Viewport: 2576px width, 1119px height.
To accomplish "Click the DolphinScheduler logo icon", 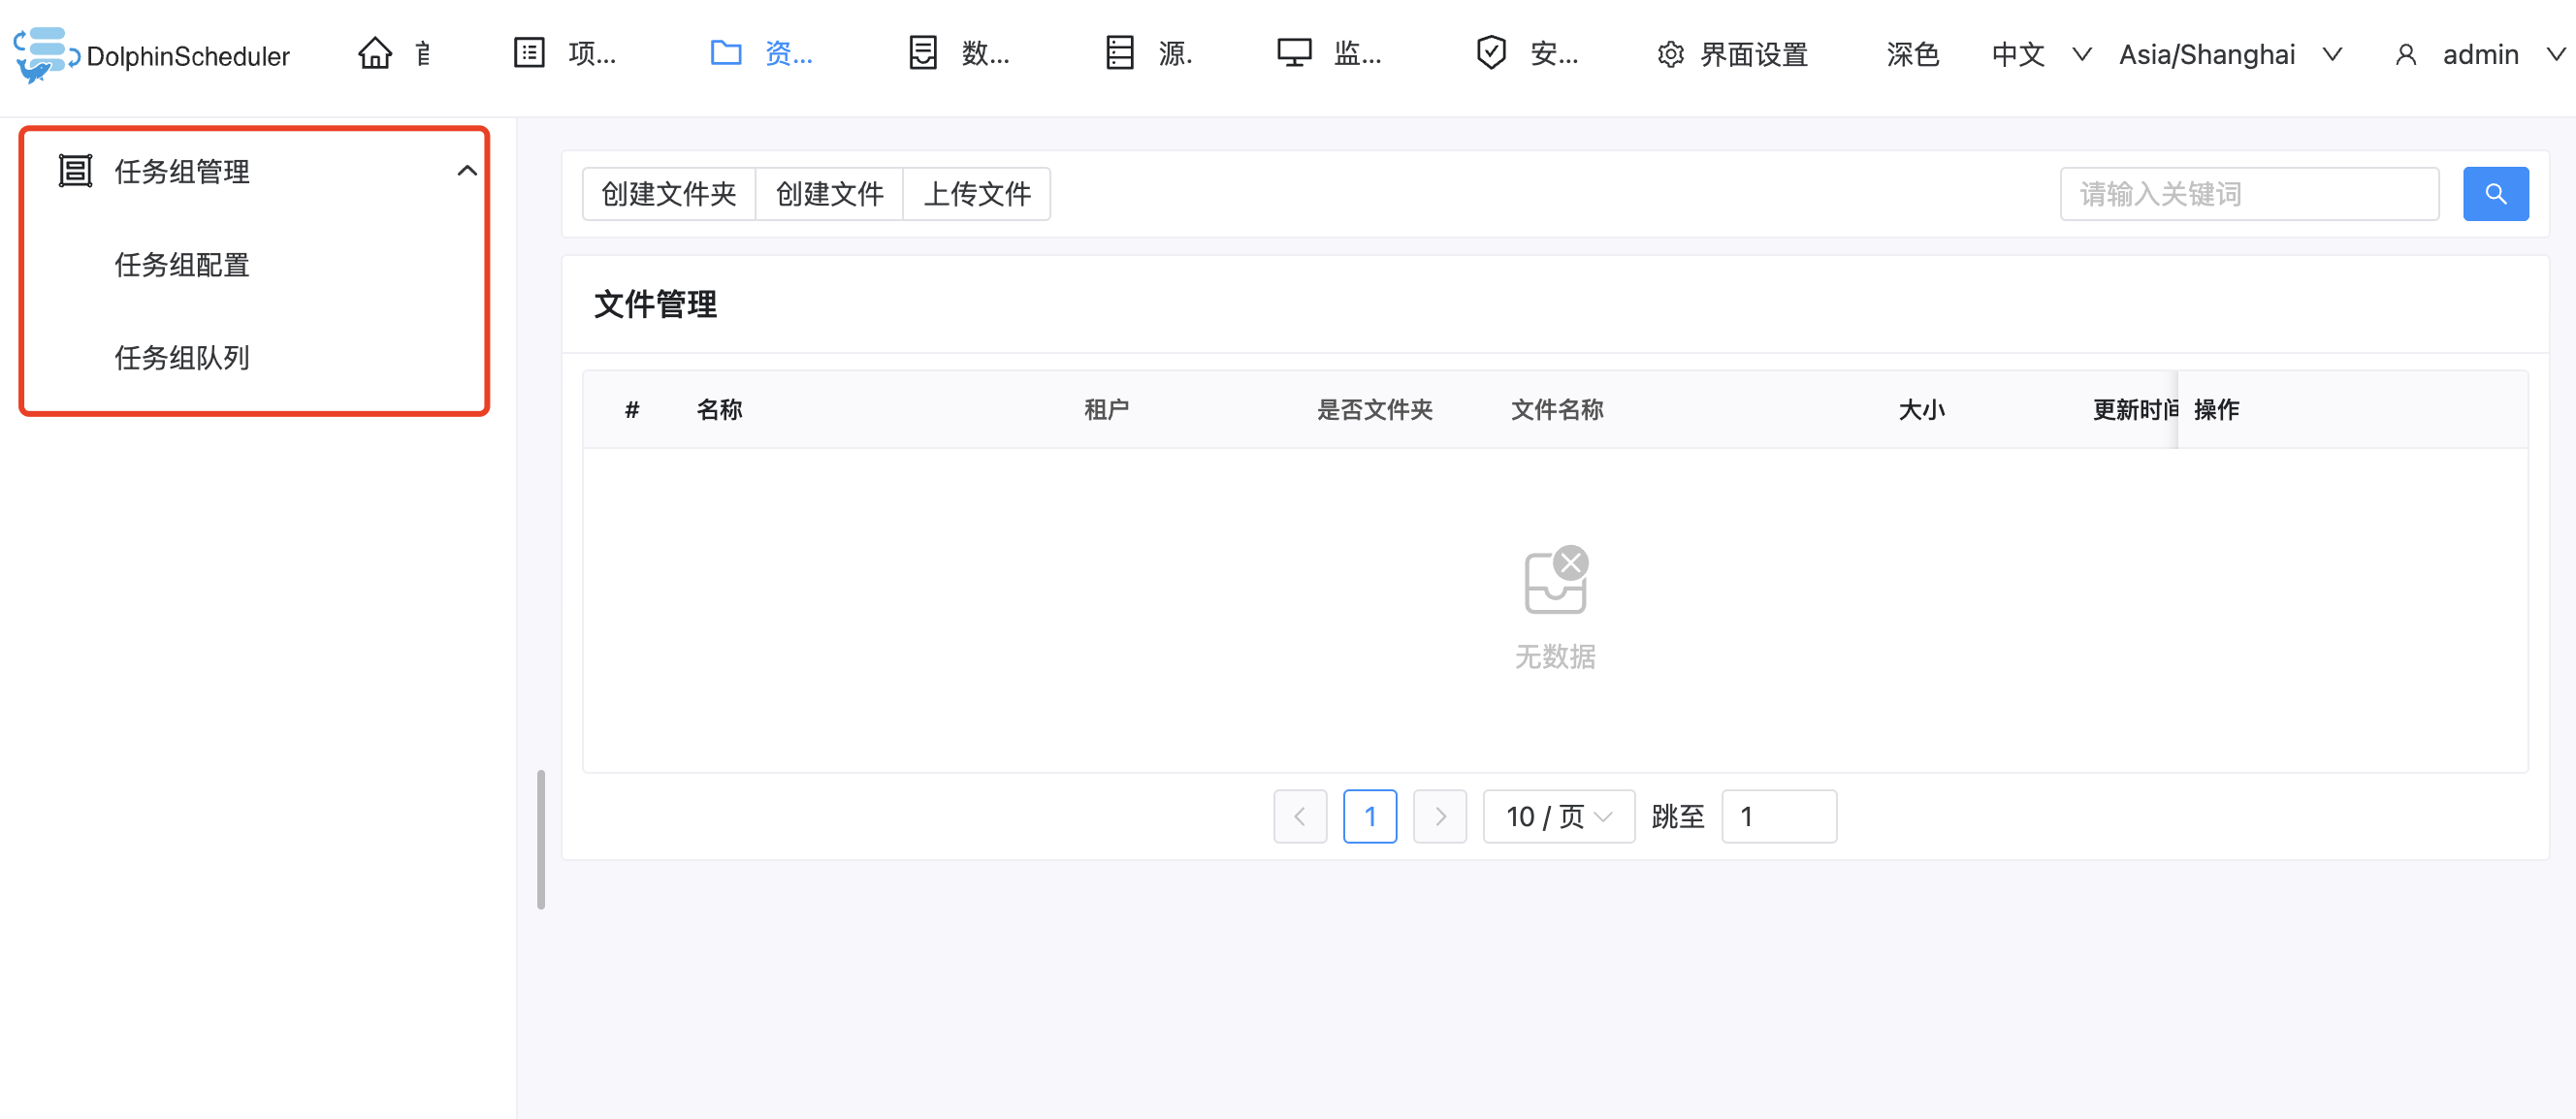I will pyautogui.click(x=44, y=54).
